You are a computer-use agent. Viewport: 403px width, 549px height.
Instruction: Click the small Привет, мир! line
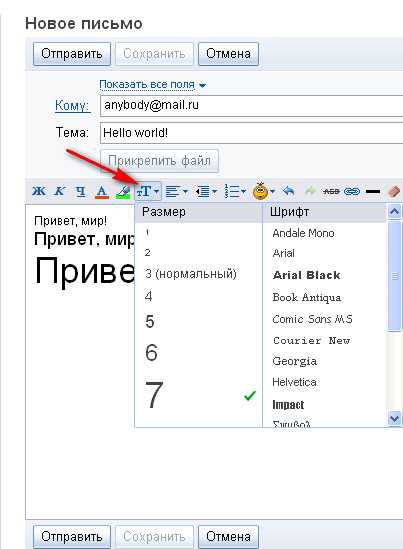(x=70, y=221)
